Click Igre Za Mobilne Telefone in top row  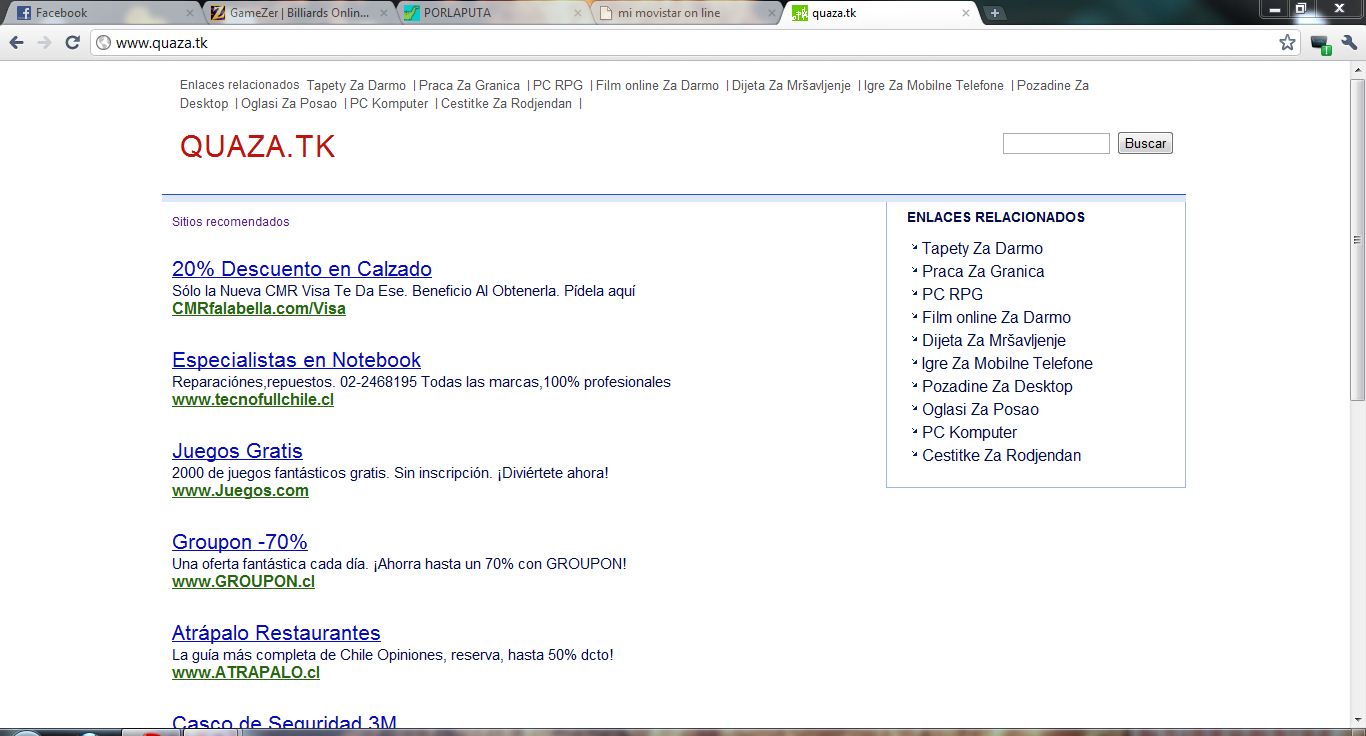pos(934,86)
